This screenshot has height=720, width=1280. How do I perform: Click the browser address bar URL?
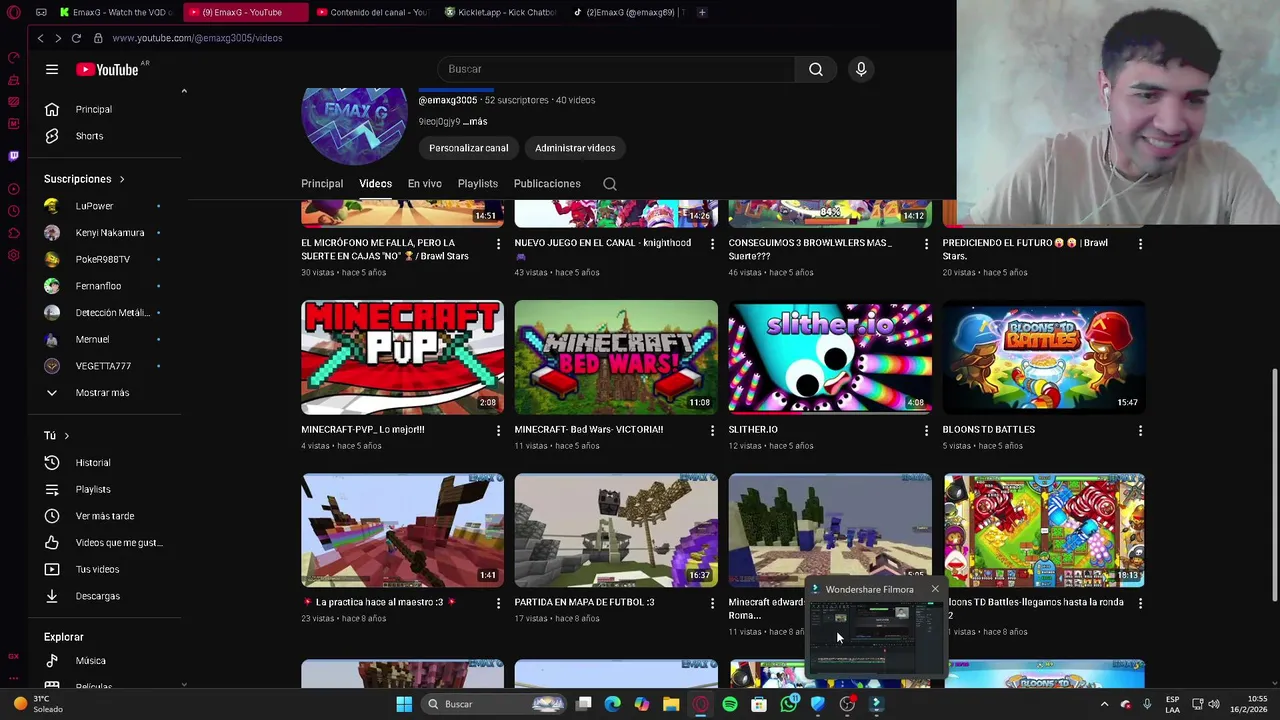click(197, 38)
